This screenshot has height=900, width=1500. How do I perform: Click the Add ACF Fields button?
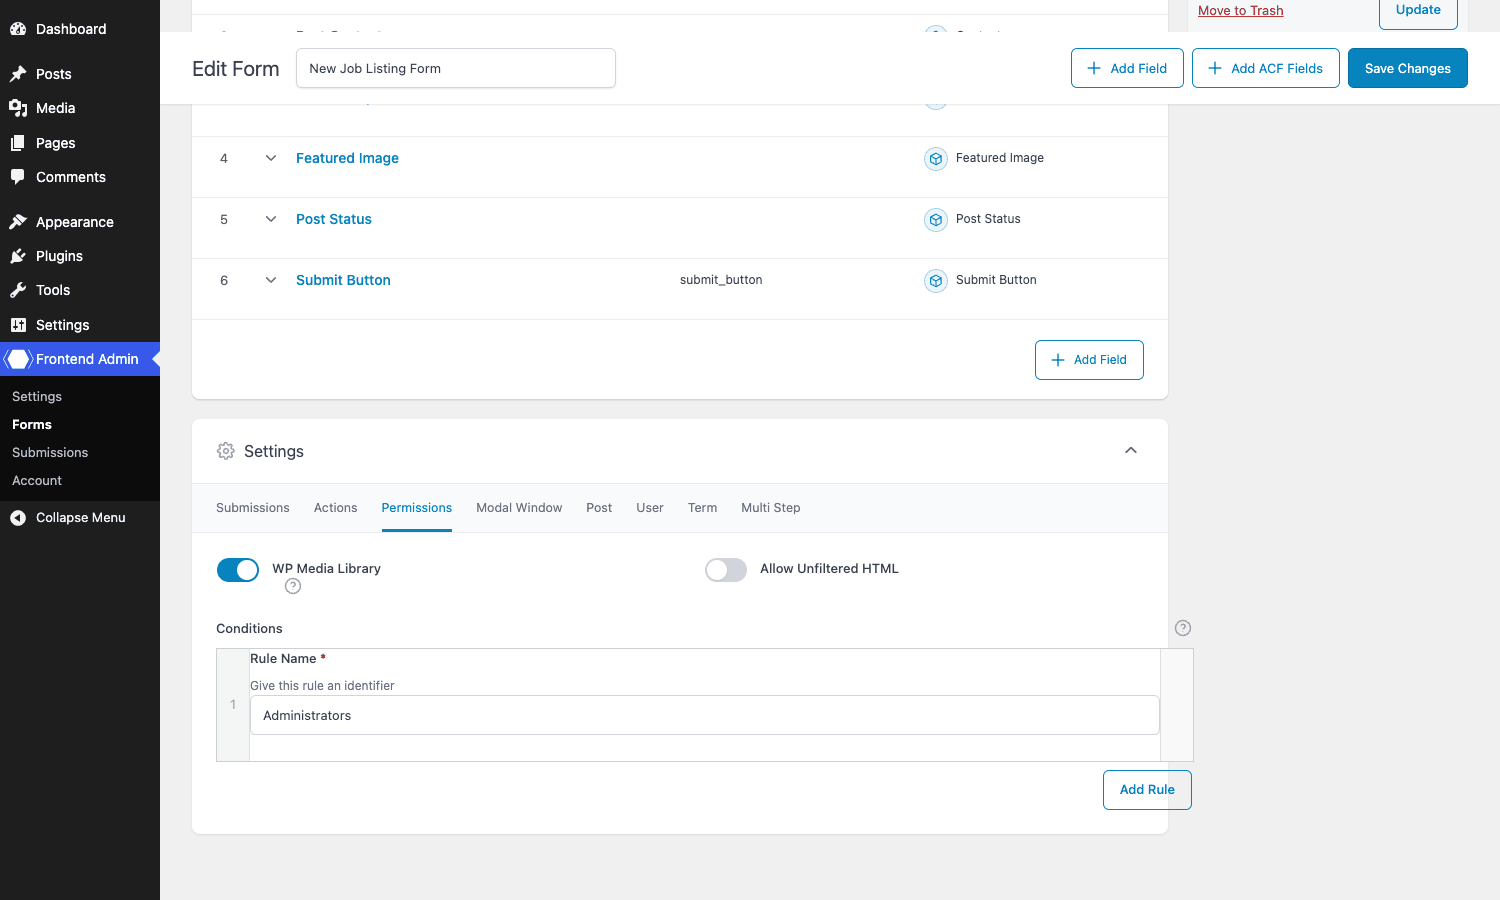click(1265, 68)
